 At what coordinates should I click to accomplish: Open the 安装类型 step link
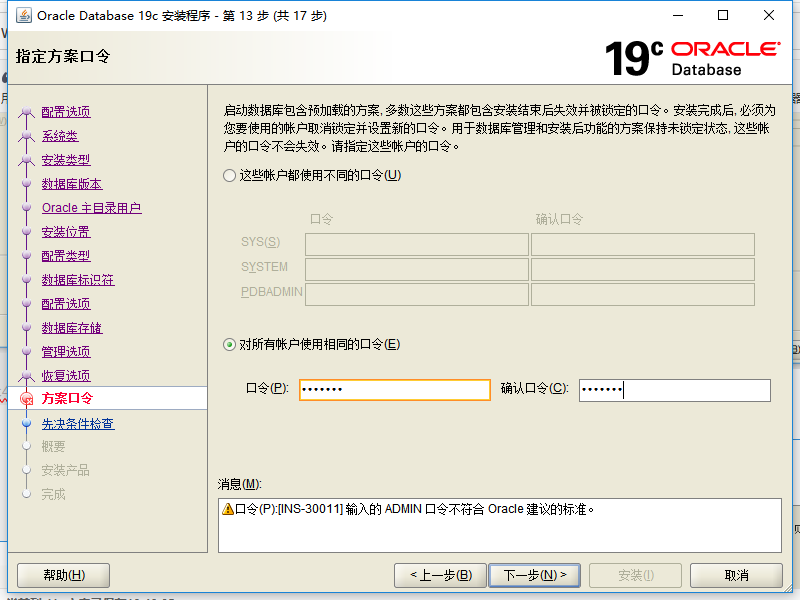tap(66, 160)
